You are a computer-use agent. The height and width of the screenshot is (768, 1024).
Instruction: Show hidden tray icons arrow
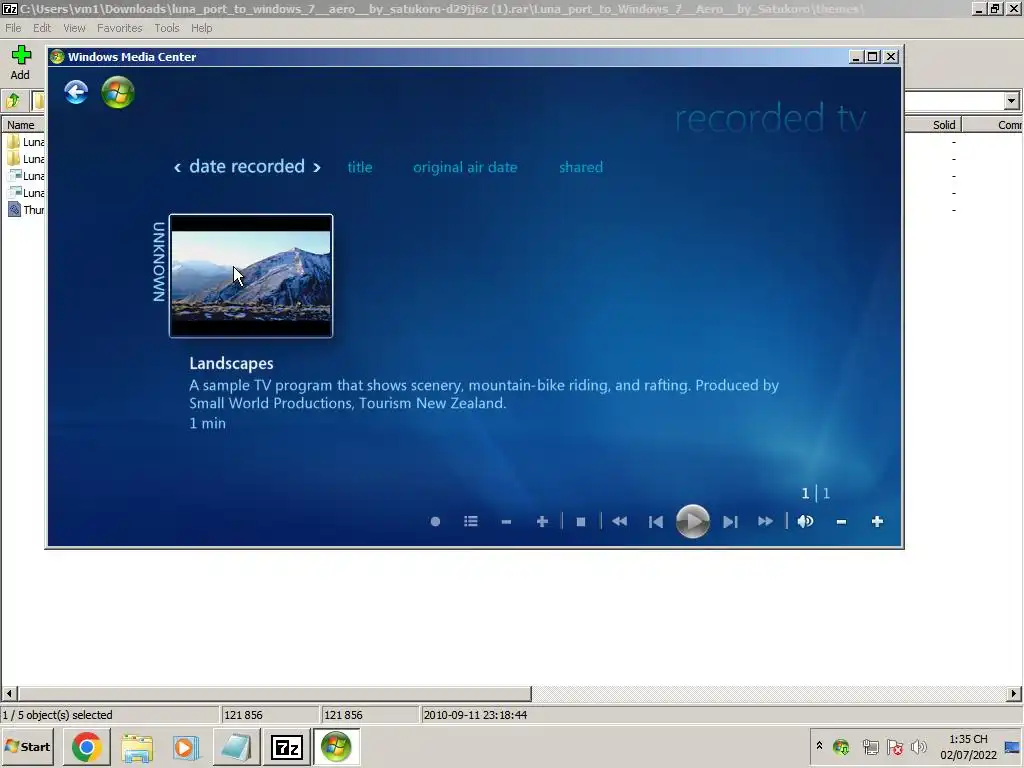click(x=819, y=746)
